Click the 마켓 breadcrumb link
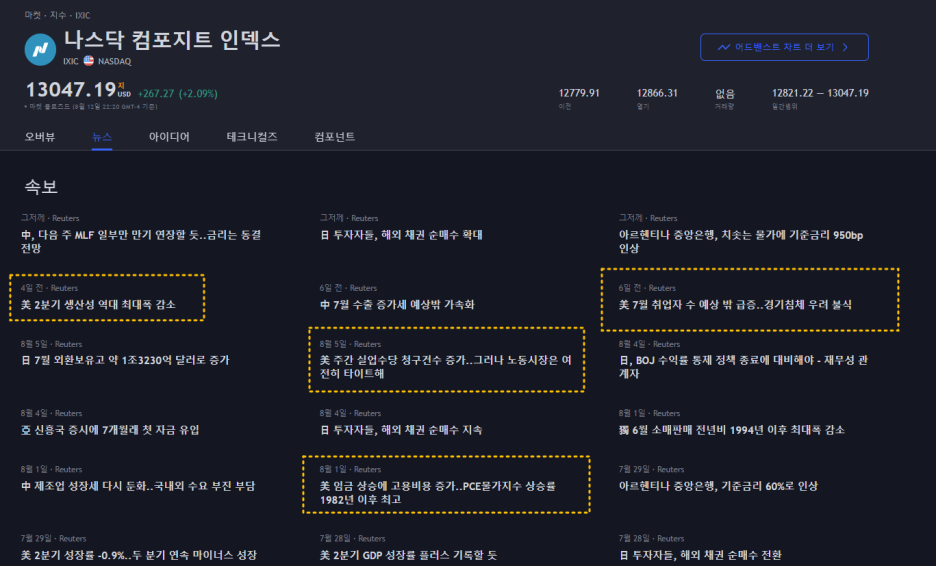The height and width of the screenshot is (566, 936). [x=33, y=15]
